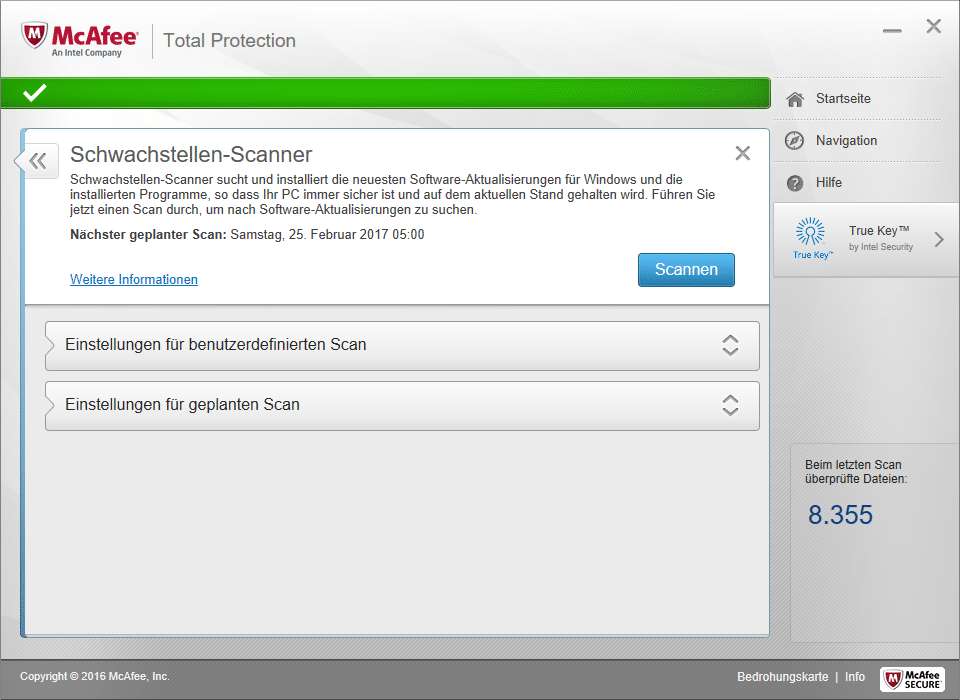The width and height of the screenshot is (960, 700).
Task: Click the right arrow next to True Key
Action: pyautogui.click(x=939, y=239)
